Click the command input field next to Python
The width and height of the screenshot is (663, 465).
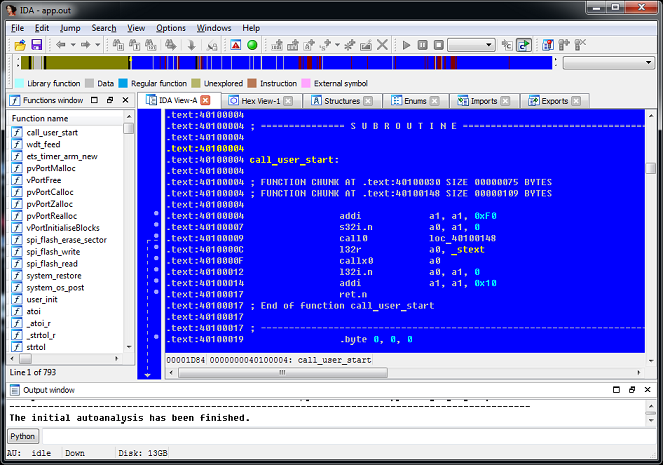349,436
